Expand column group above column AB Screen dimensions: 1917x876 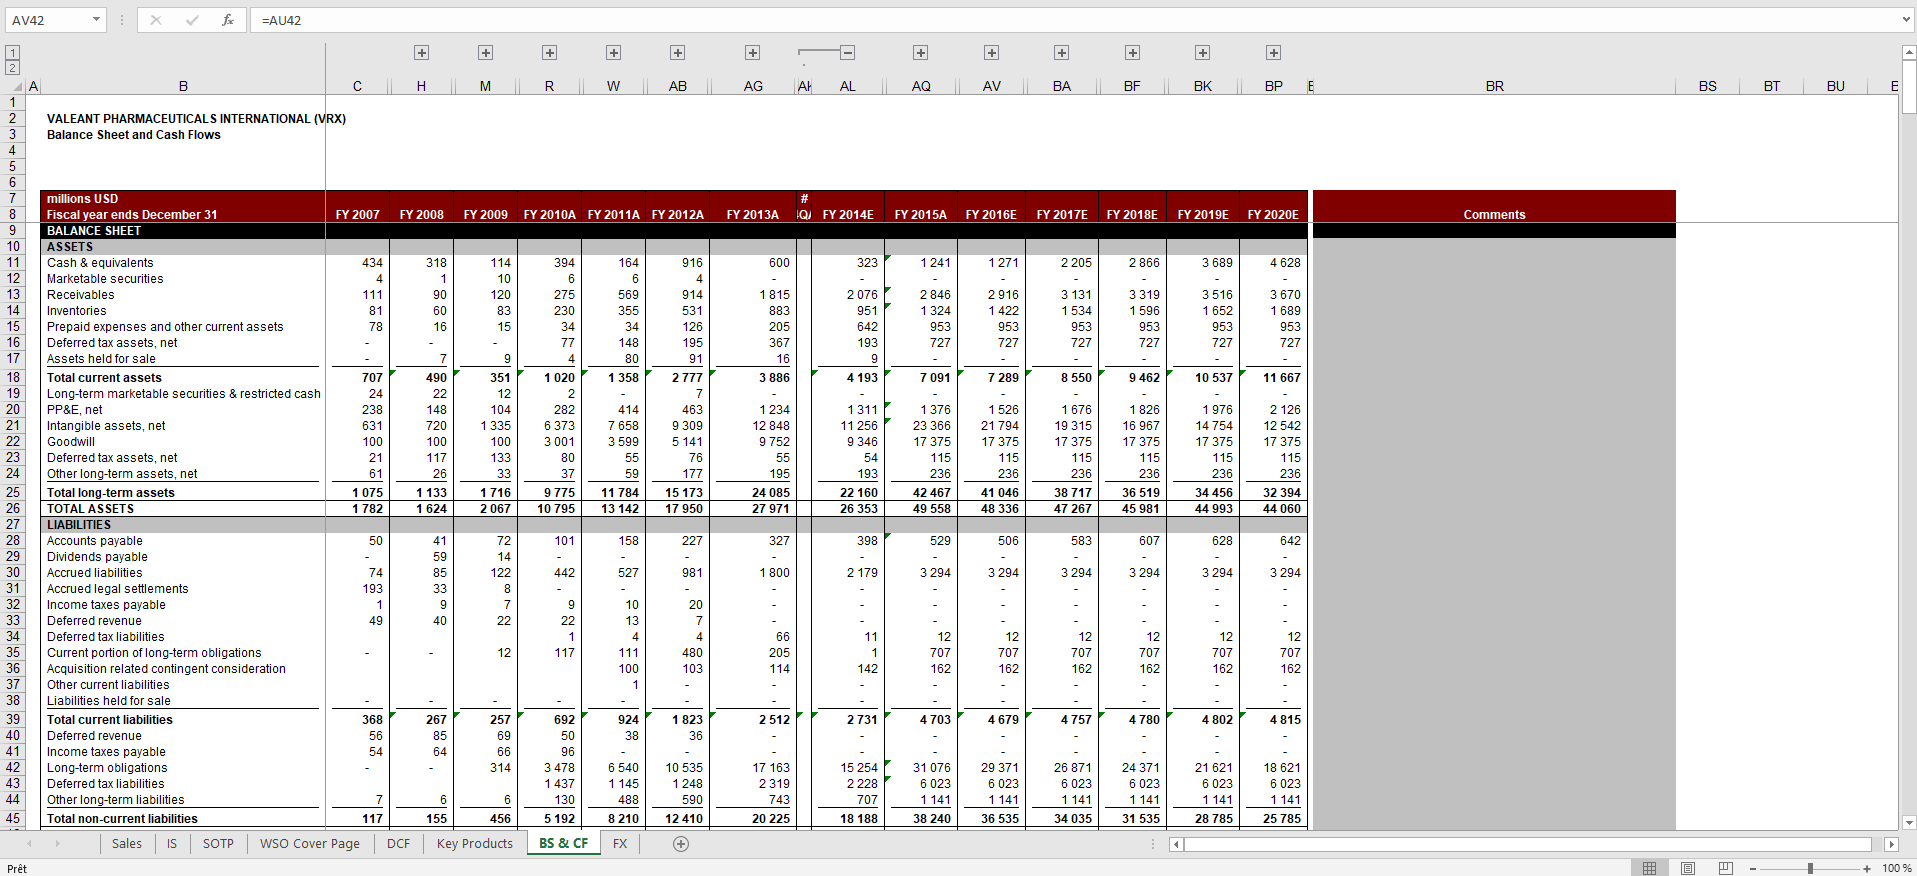[x=678, y=53]
